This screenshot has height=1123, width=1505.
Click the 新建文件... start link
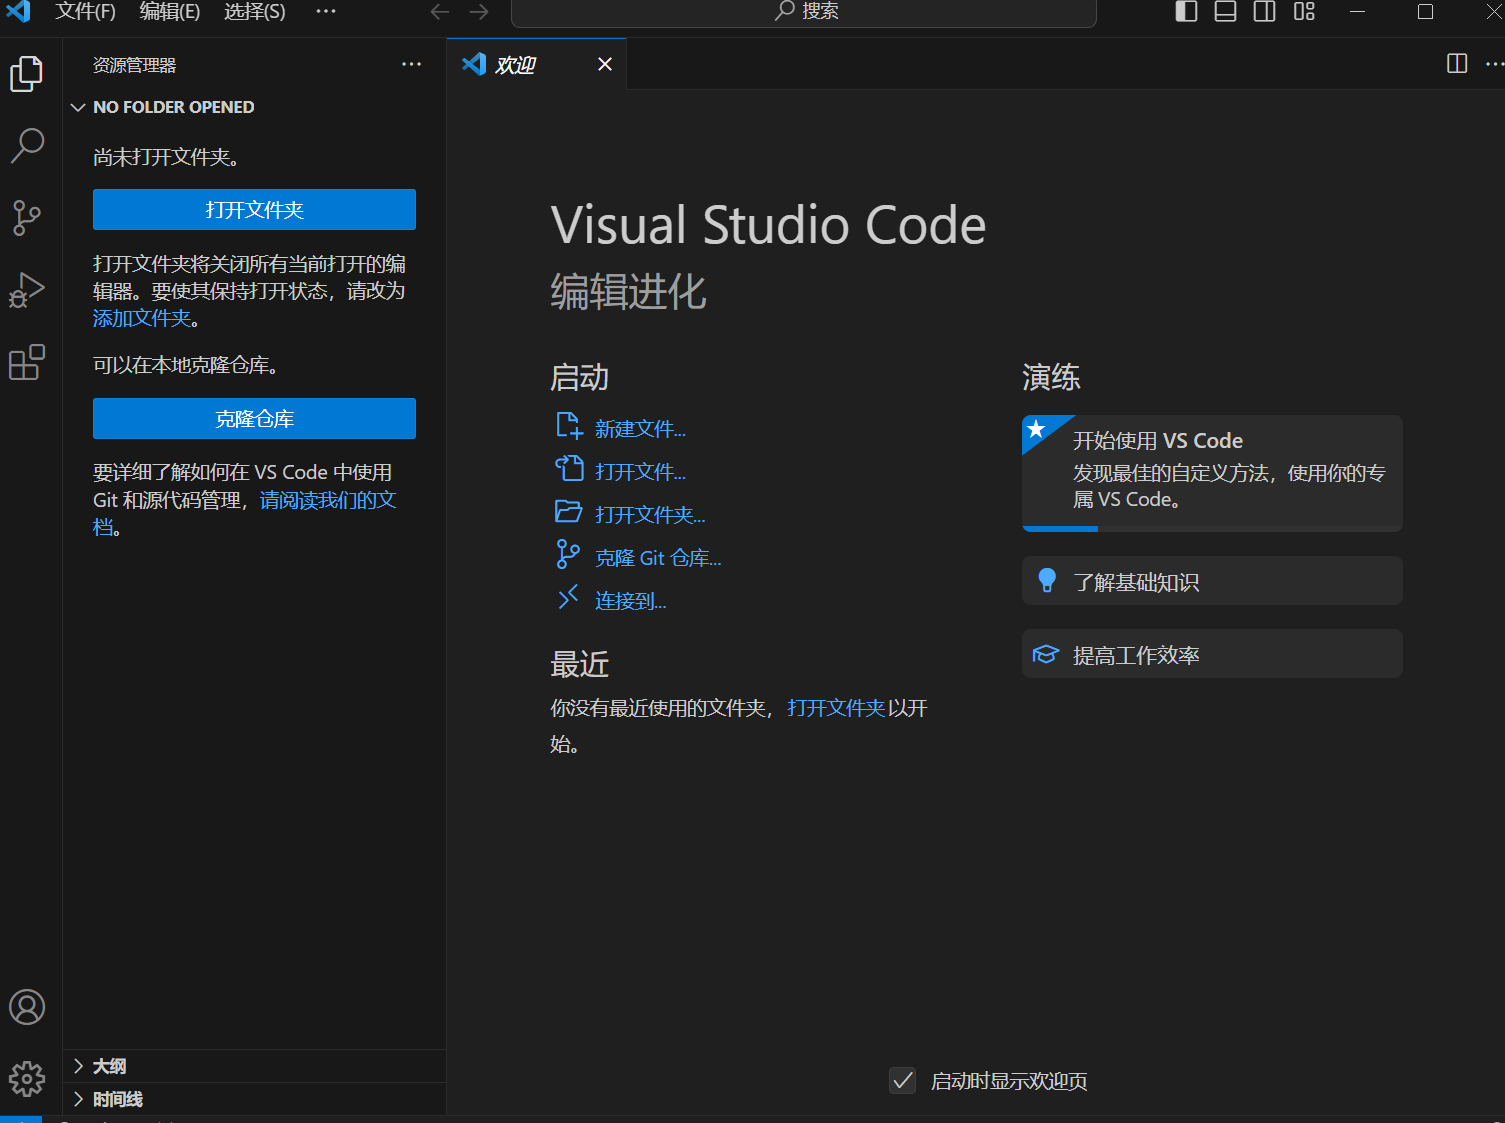[640, 429]
